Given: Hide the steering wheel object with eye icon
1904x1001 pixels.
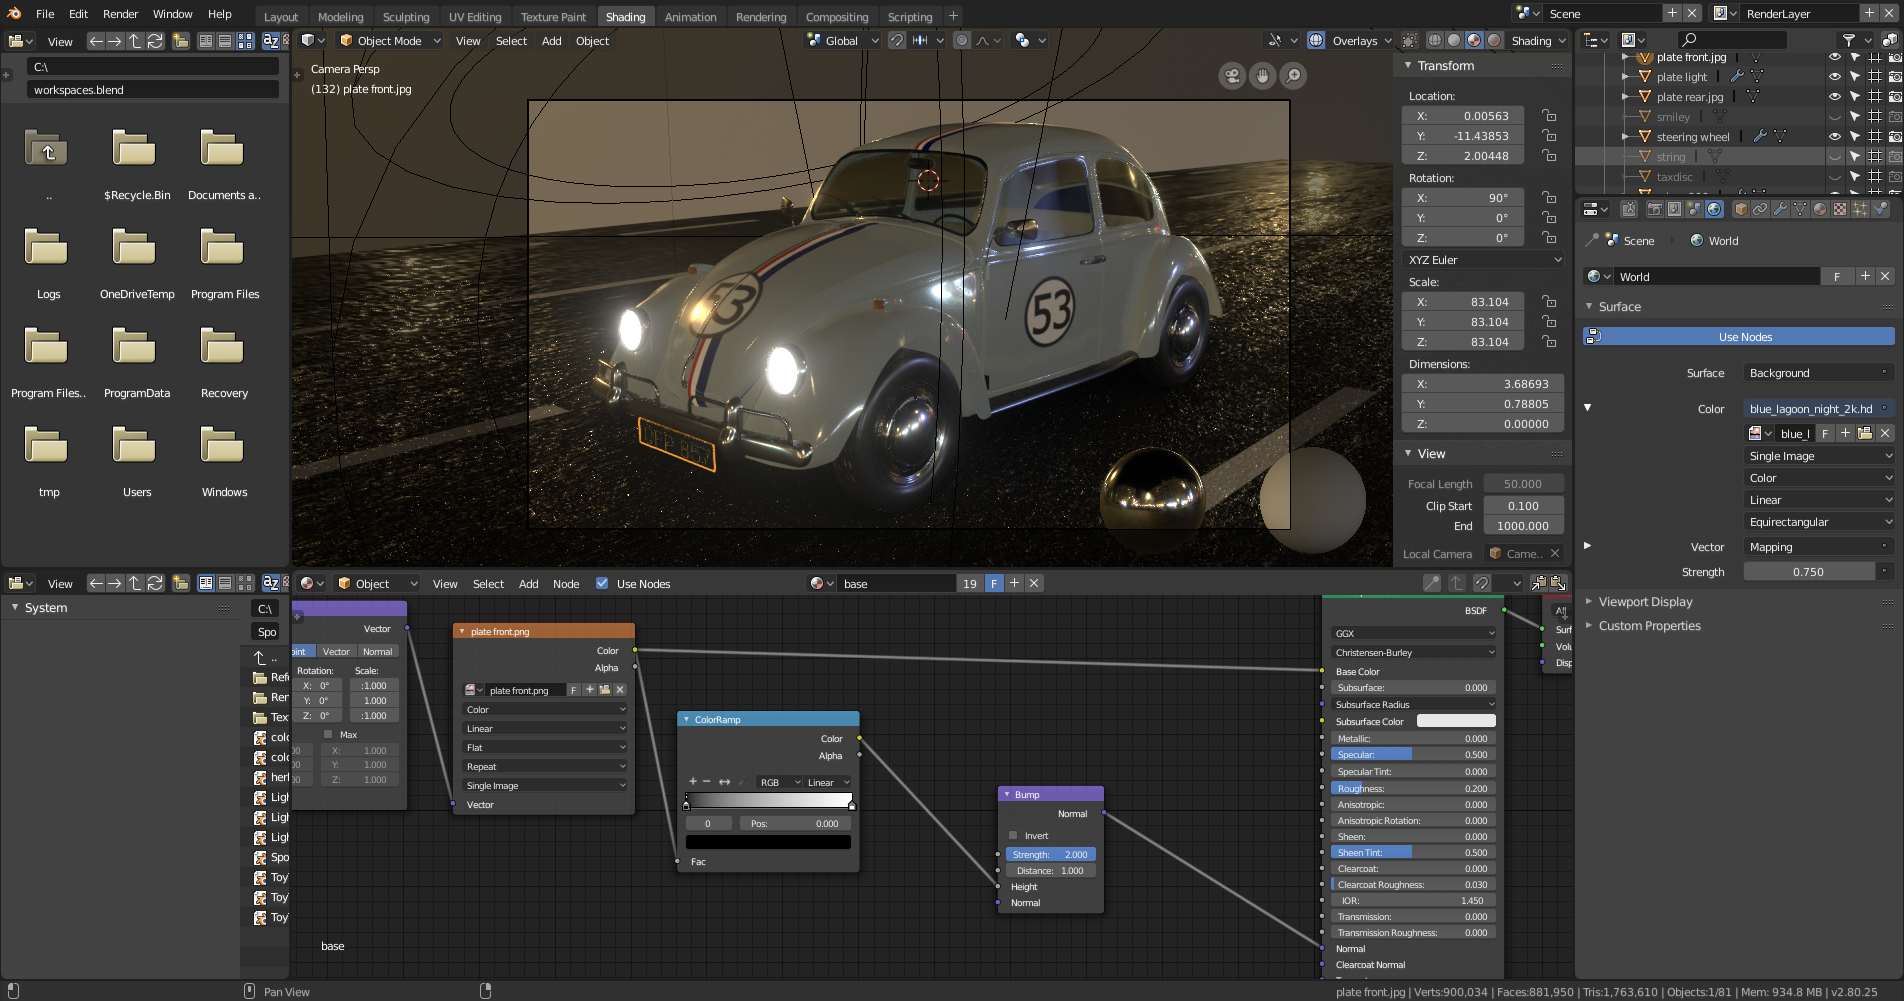Looking at the screenshot, I should pos(1834,137).
